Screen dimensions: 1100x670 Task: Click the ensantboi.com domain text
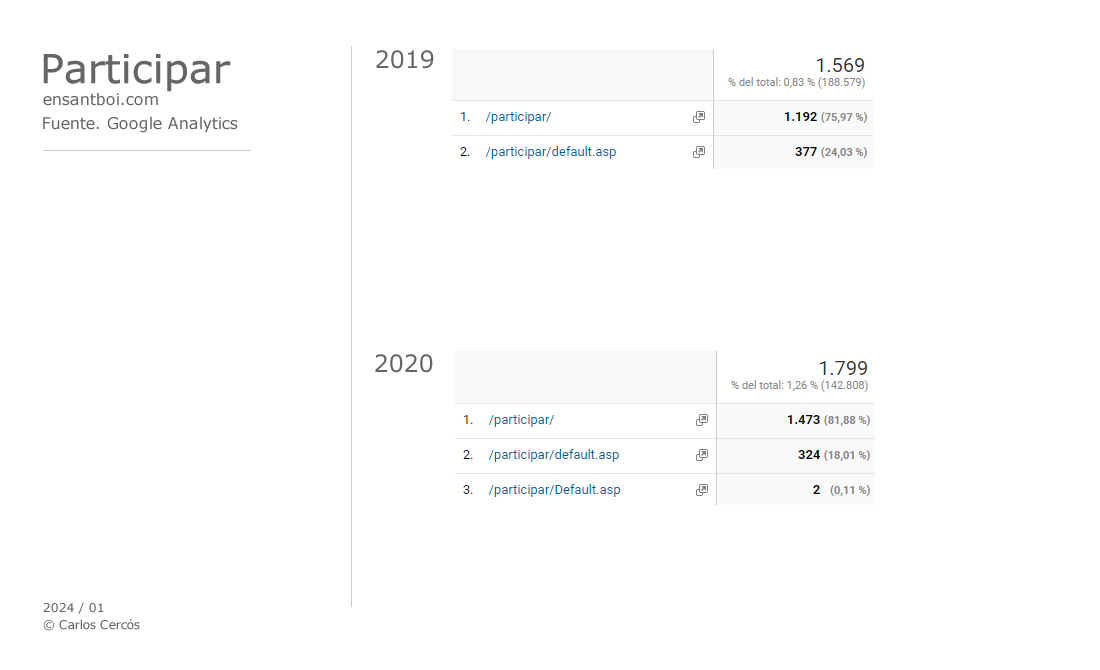coord(100,100)
